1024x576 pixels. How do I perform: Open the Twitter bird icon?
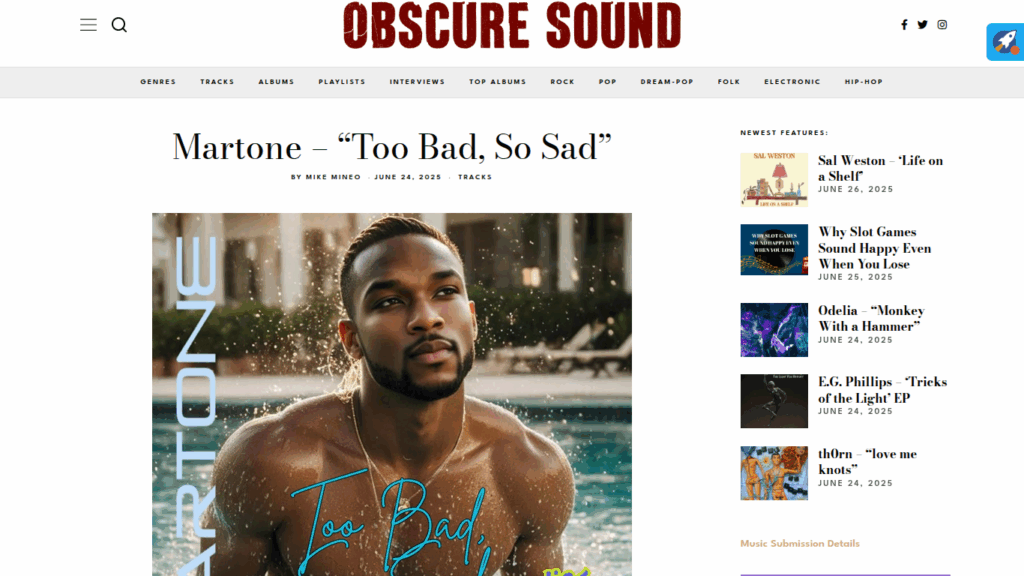point(922,25)
